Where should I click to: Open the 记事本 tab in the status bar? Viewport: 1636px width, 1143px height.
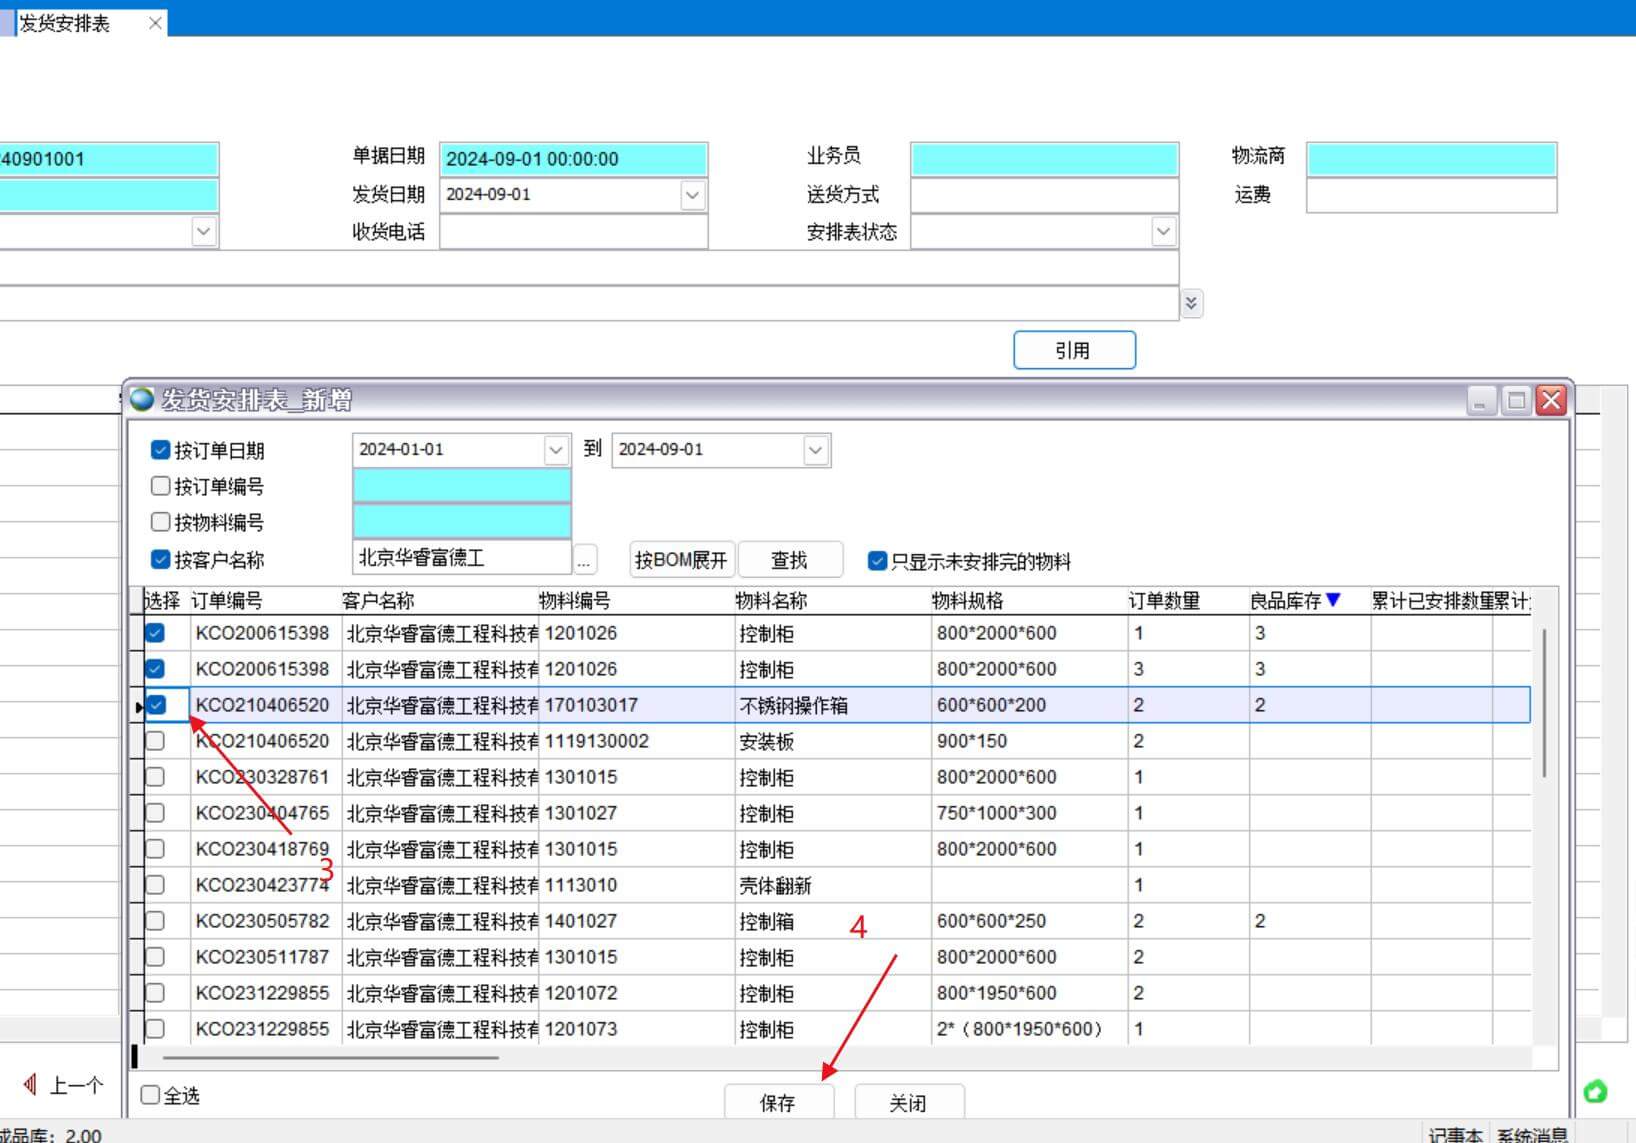(1455, 1134)
